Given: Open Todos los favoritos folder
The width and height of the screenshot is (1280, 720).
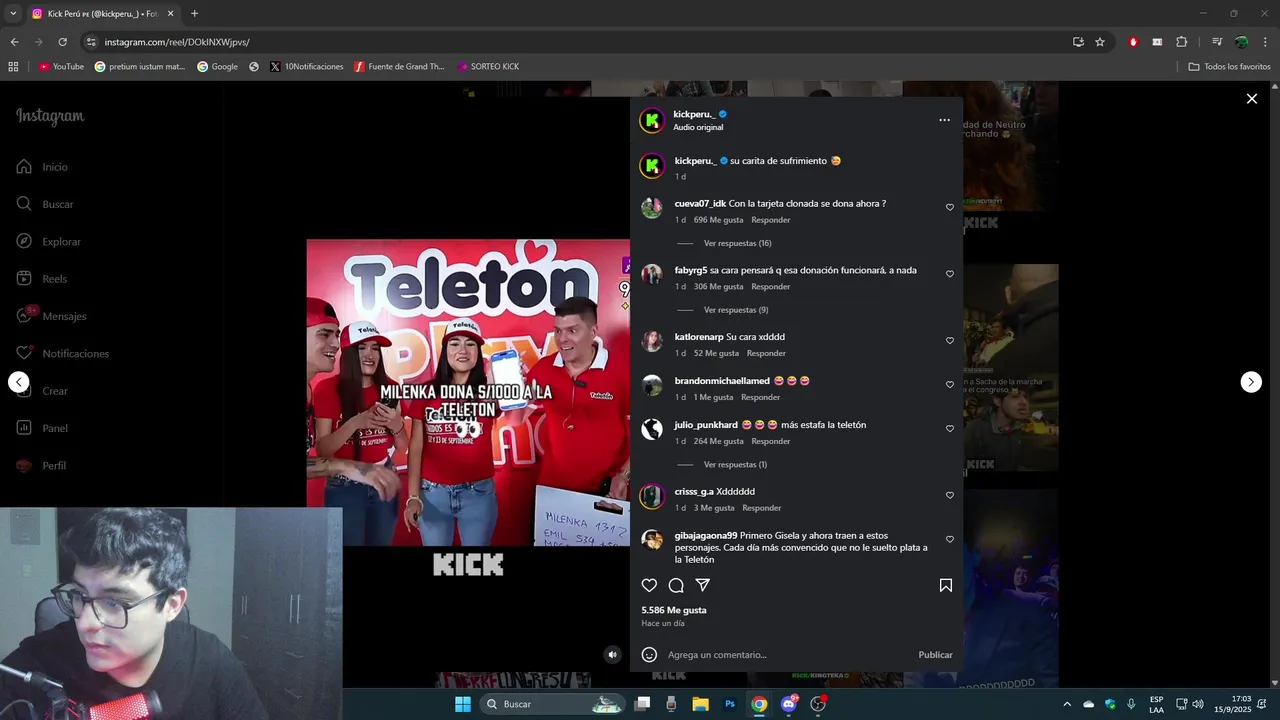Looking at the screenshot, I should pyautogui.click(x=1229, y=67).
